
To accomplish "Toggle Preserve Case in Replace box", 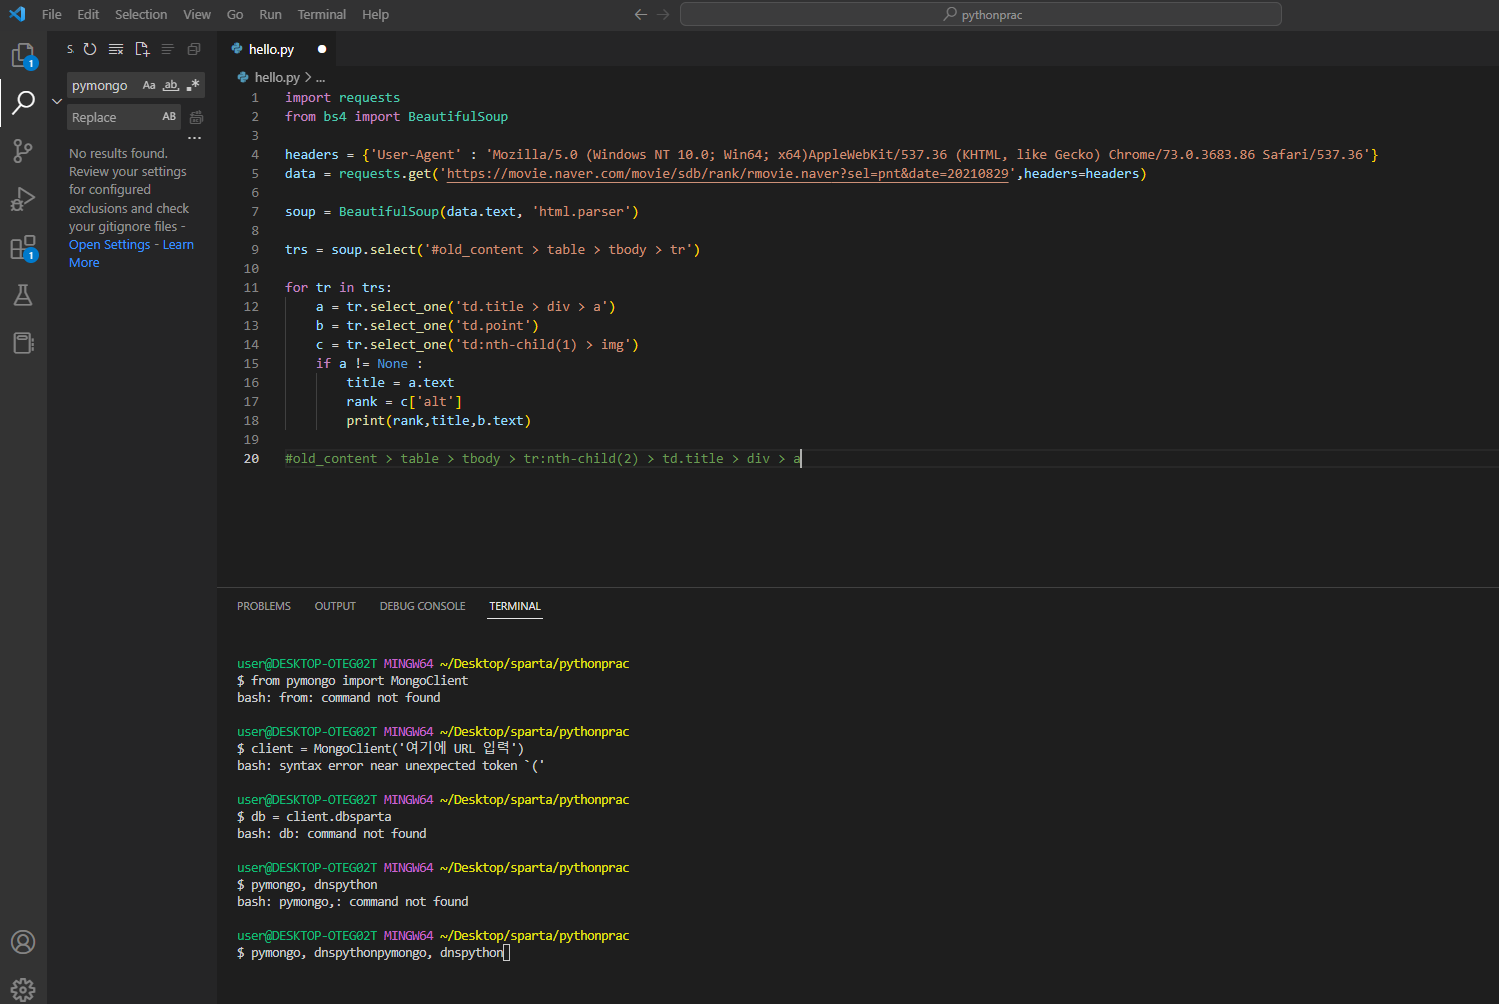I will tap(169, 117).
